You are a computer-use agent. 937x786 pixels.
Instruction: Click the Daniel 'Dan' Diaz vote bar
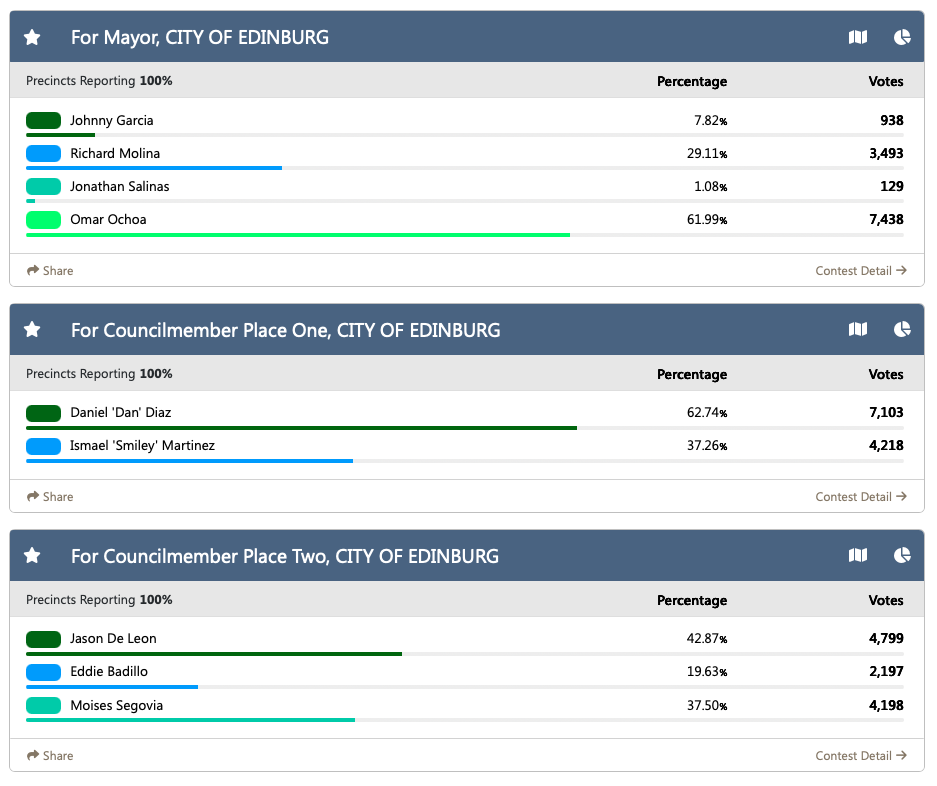[x=300, y=428]
